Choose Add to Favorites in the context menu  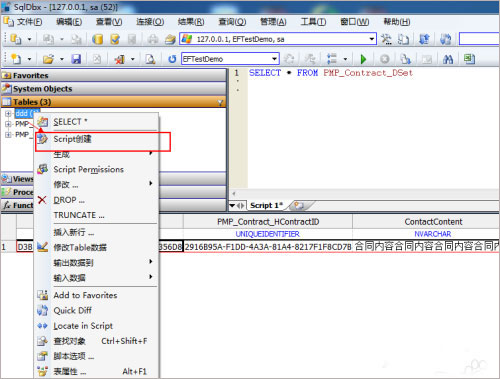point(97,295)
